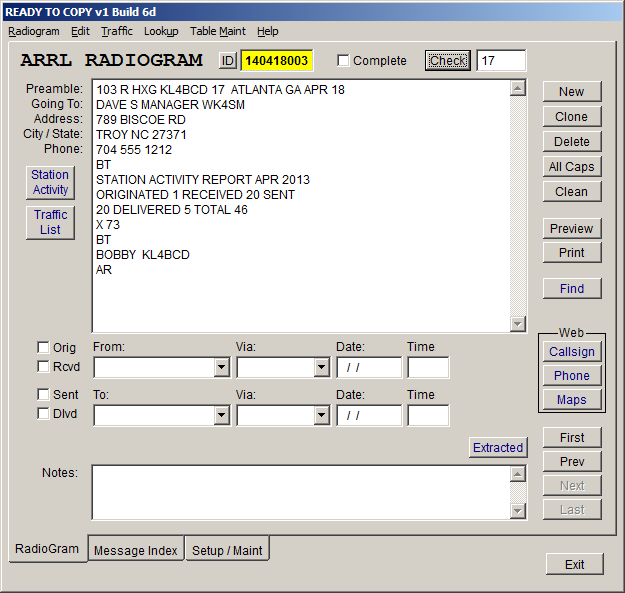Switch to the Setup / Maint tab

227,550
